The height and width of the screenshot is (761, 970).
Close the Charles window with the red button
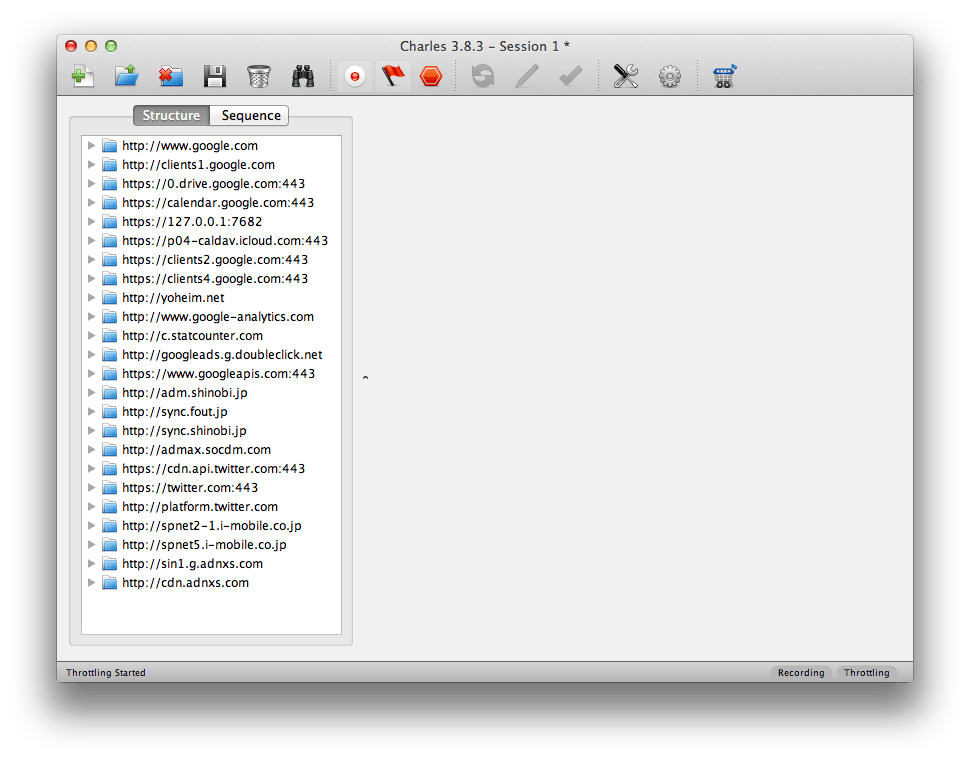[x=71, y=46]
